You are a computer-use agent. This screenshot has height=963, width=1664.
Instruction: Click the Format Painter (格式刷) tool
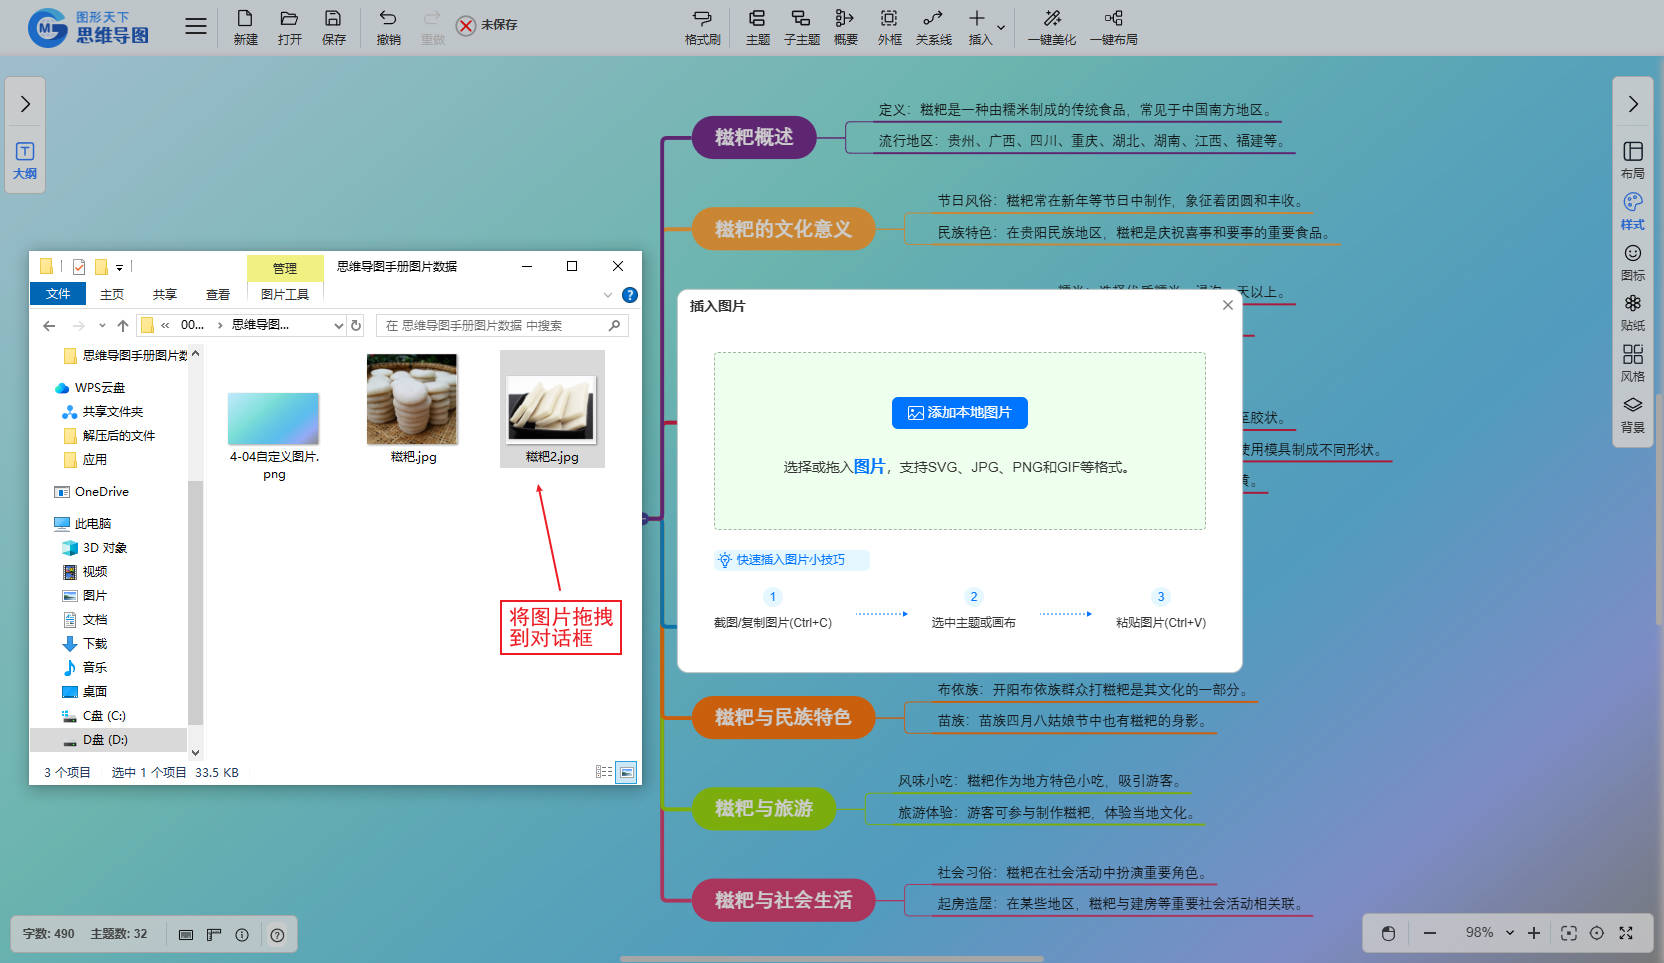point(702,26)
